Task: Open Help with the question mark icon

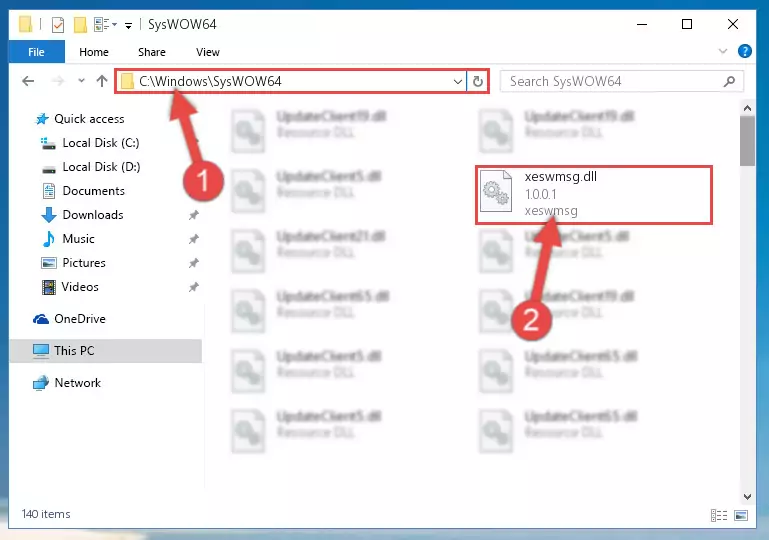Action: 744,51
